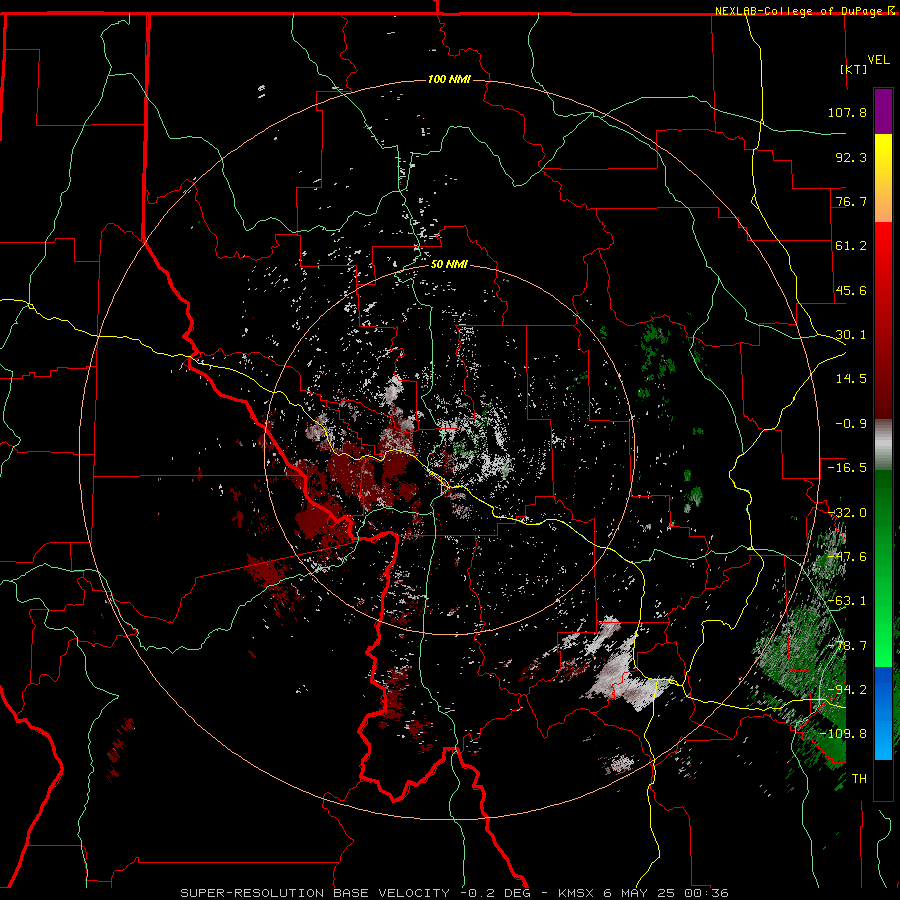Select the -47.6 scale value

(x=847, y=557)
